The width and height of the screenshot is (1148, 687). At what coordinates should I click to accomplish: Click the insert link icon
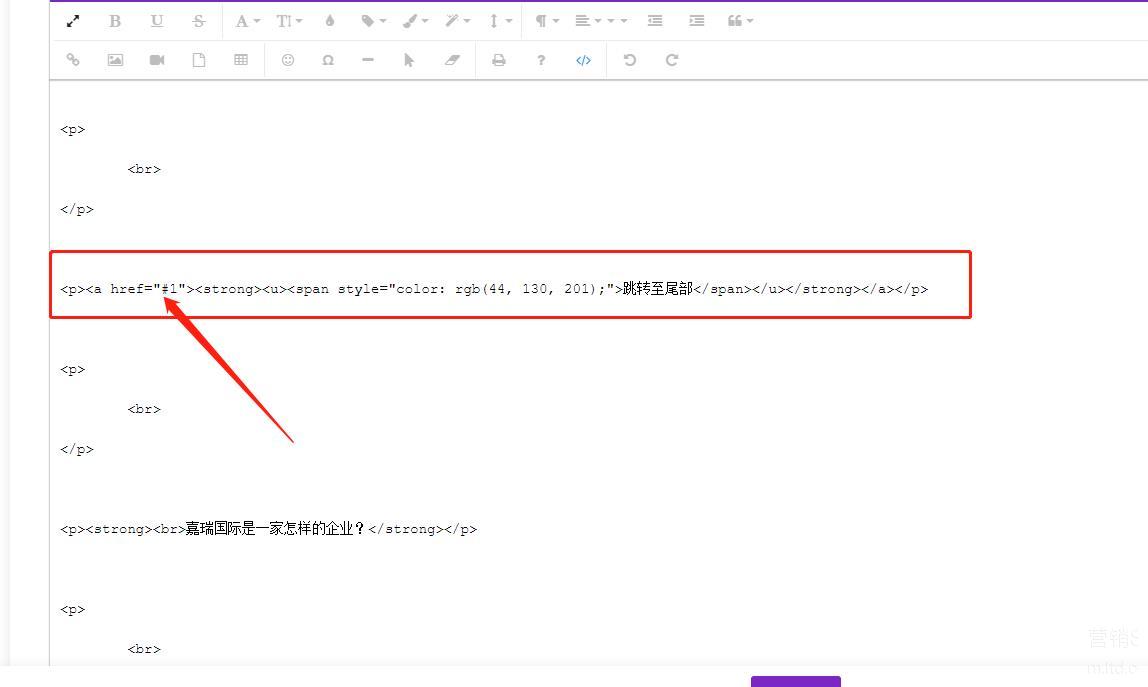(73, 60)
